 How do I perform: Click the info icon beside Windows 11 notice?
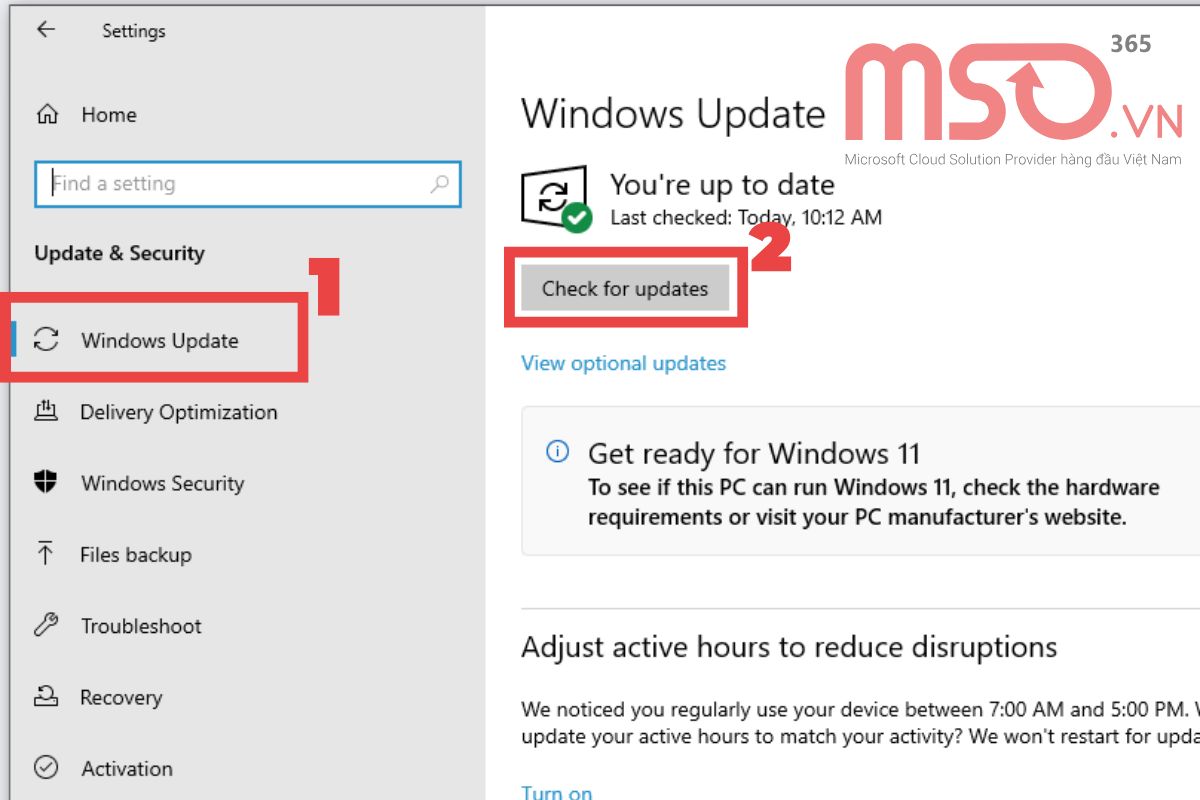tap(557, 452)
